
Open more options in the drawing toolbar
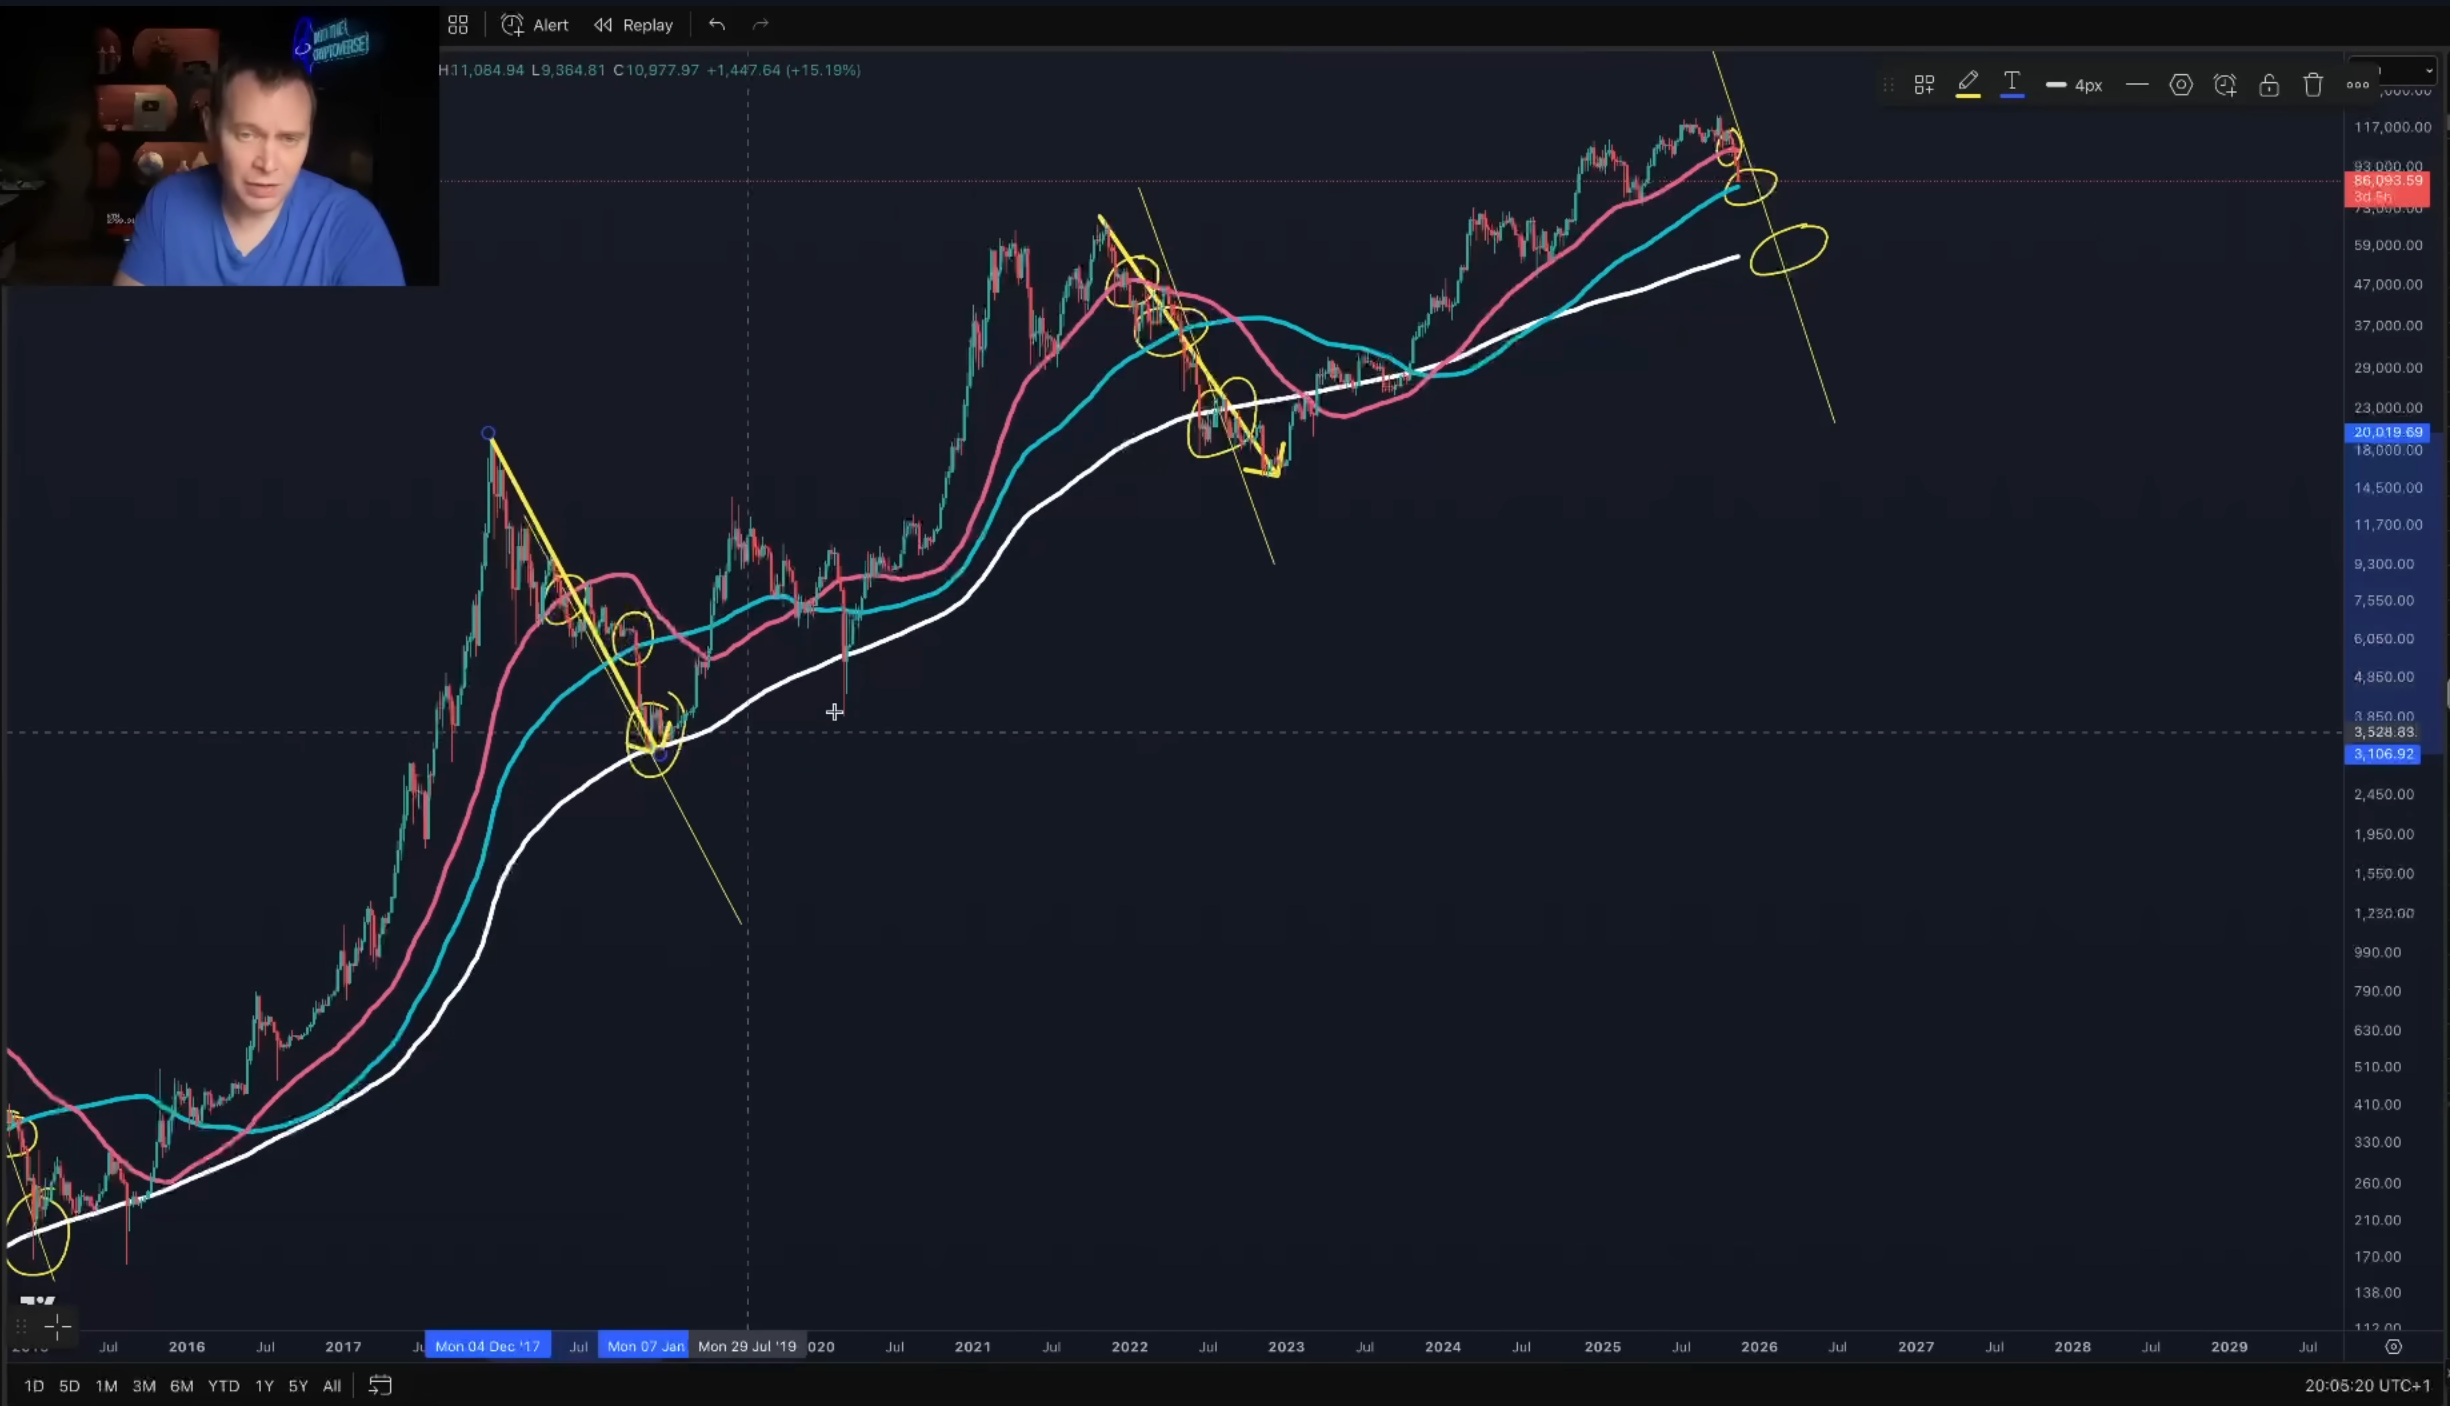coord(2357,85)
